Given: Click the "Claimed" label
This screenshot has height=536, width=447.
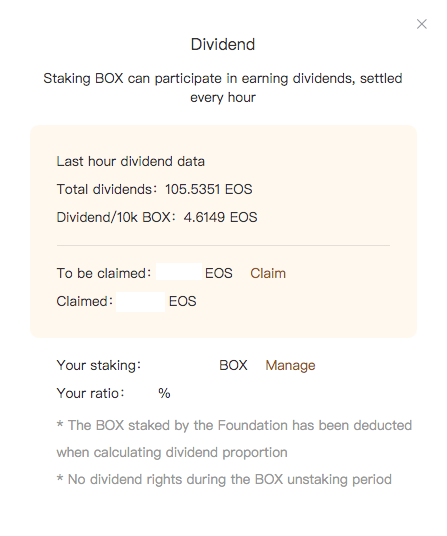Looking at the screenshot, I should click(x=84, y=302).
